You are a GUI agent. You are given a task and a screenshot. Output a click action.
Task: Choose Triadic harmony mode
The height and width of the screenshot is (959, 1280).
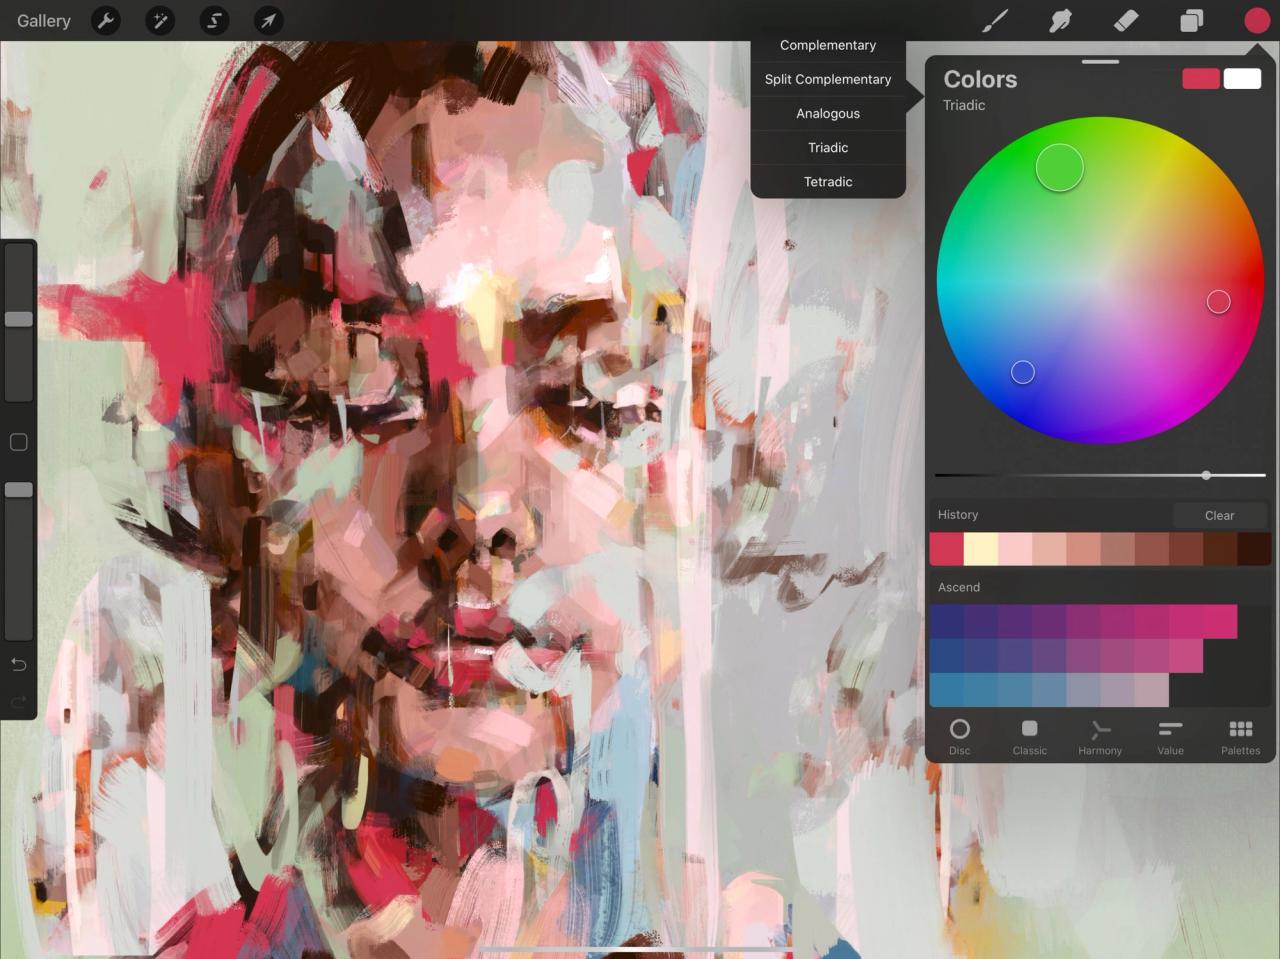[828, 147]
